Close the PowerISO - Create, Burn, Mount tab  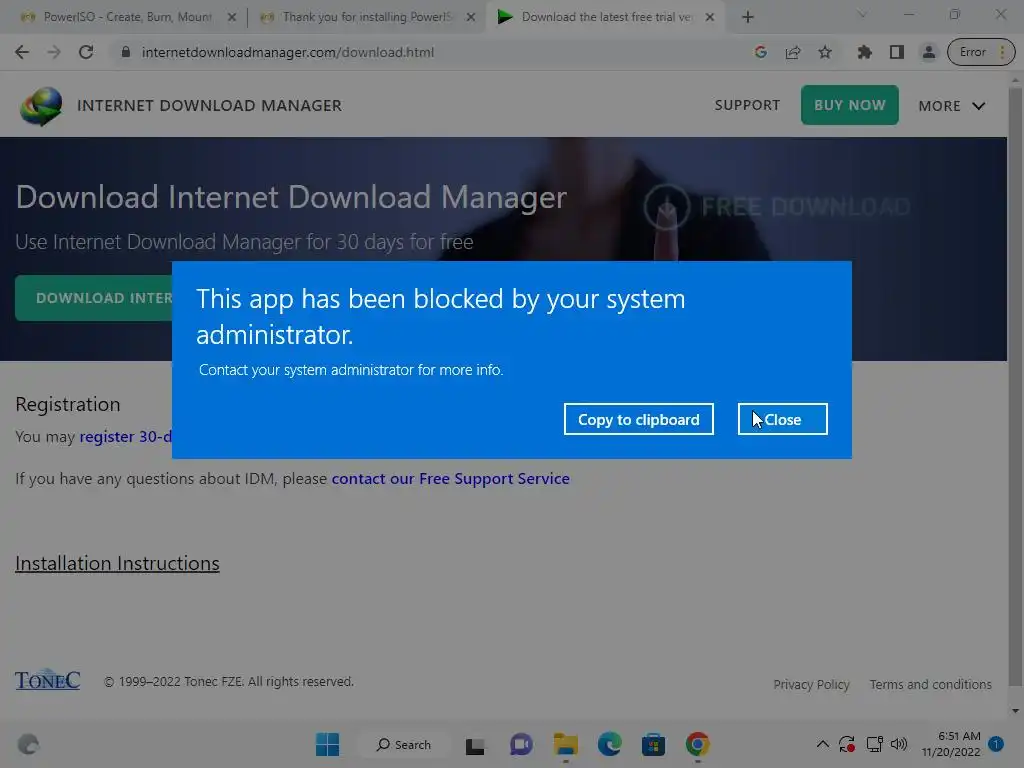click(x=232, y=18)
